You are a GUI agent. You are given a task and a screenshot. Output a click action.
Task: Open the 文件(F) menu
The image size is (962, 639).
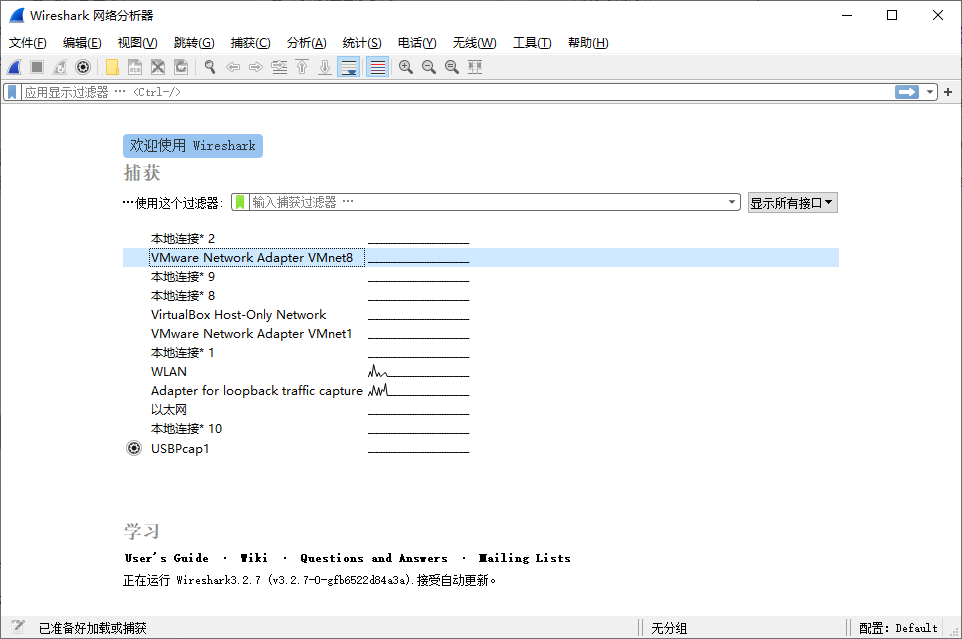(28, 43)
